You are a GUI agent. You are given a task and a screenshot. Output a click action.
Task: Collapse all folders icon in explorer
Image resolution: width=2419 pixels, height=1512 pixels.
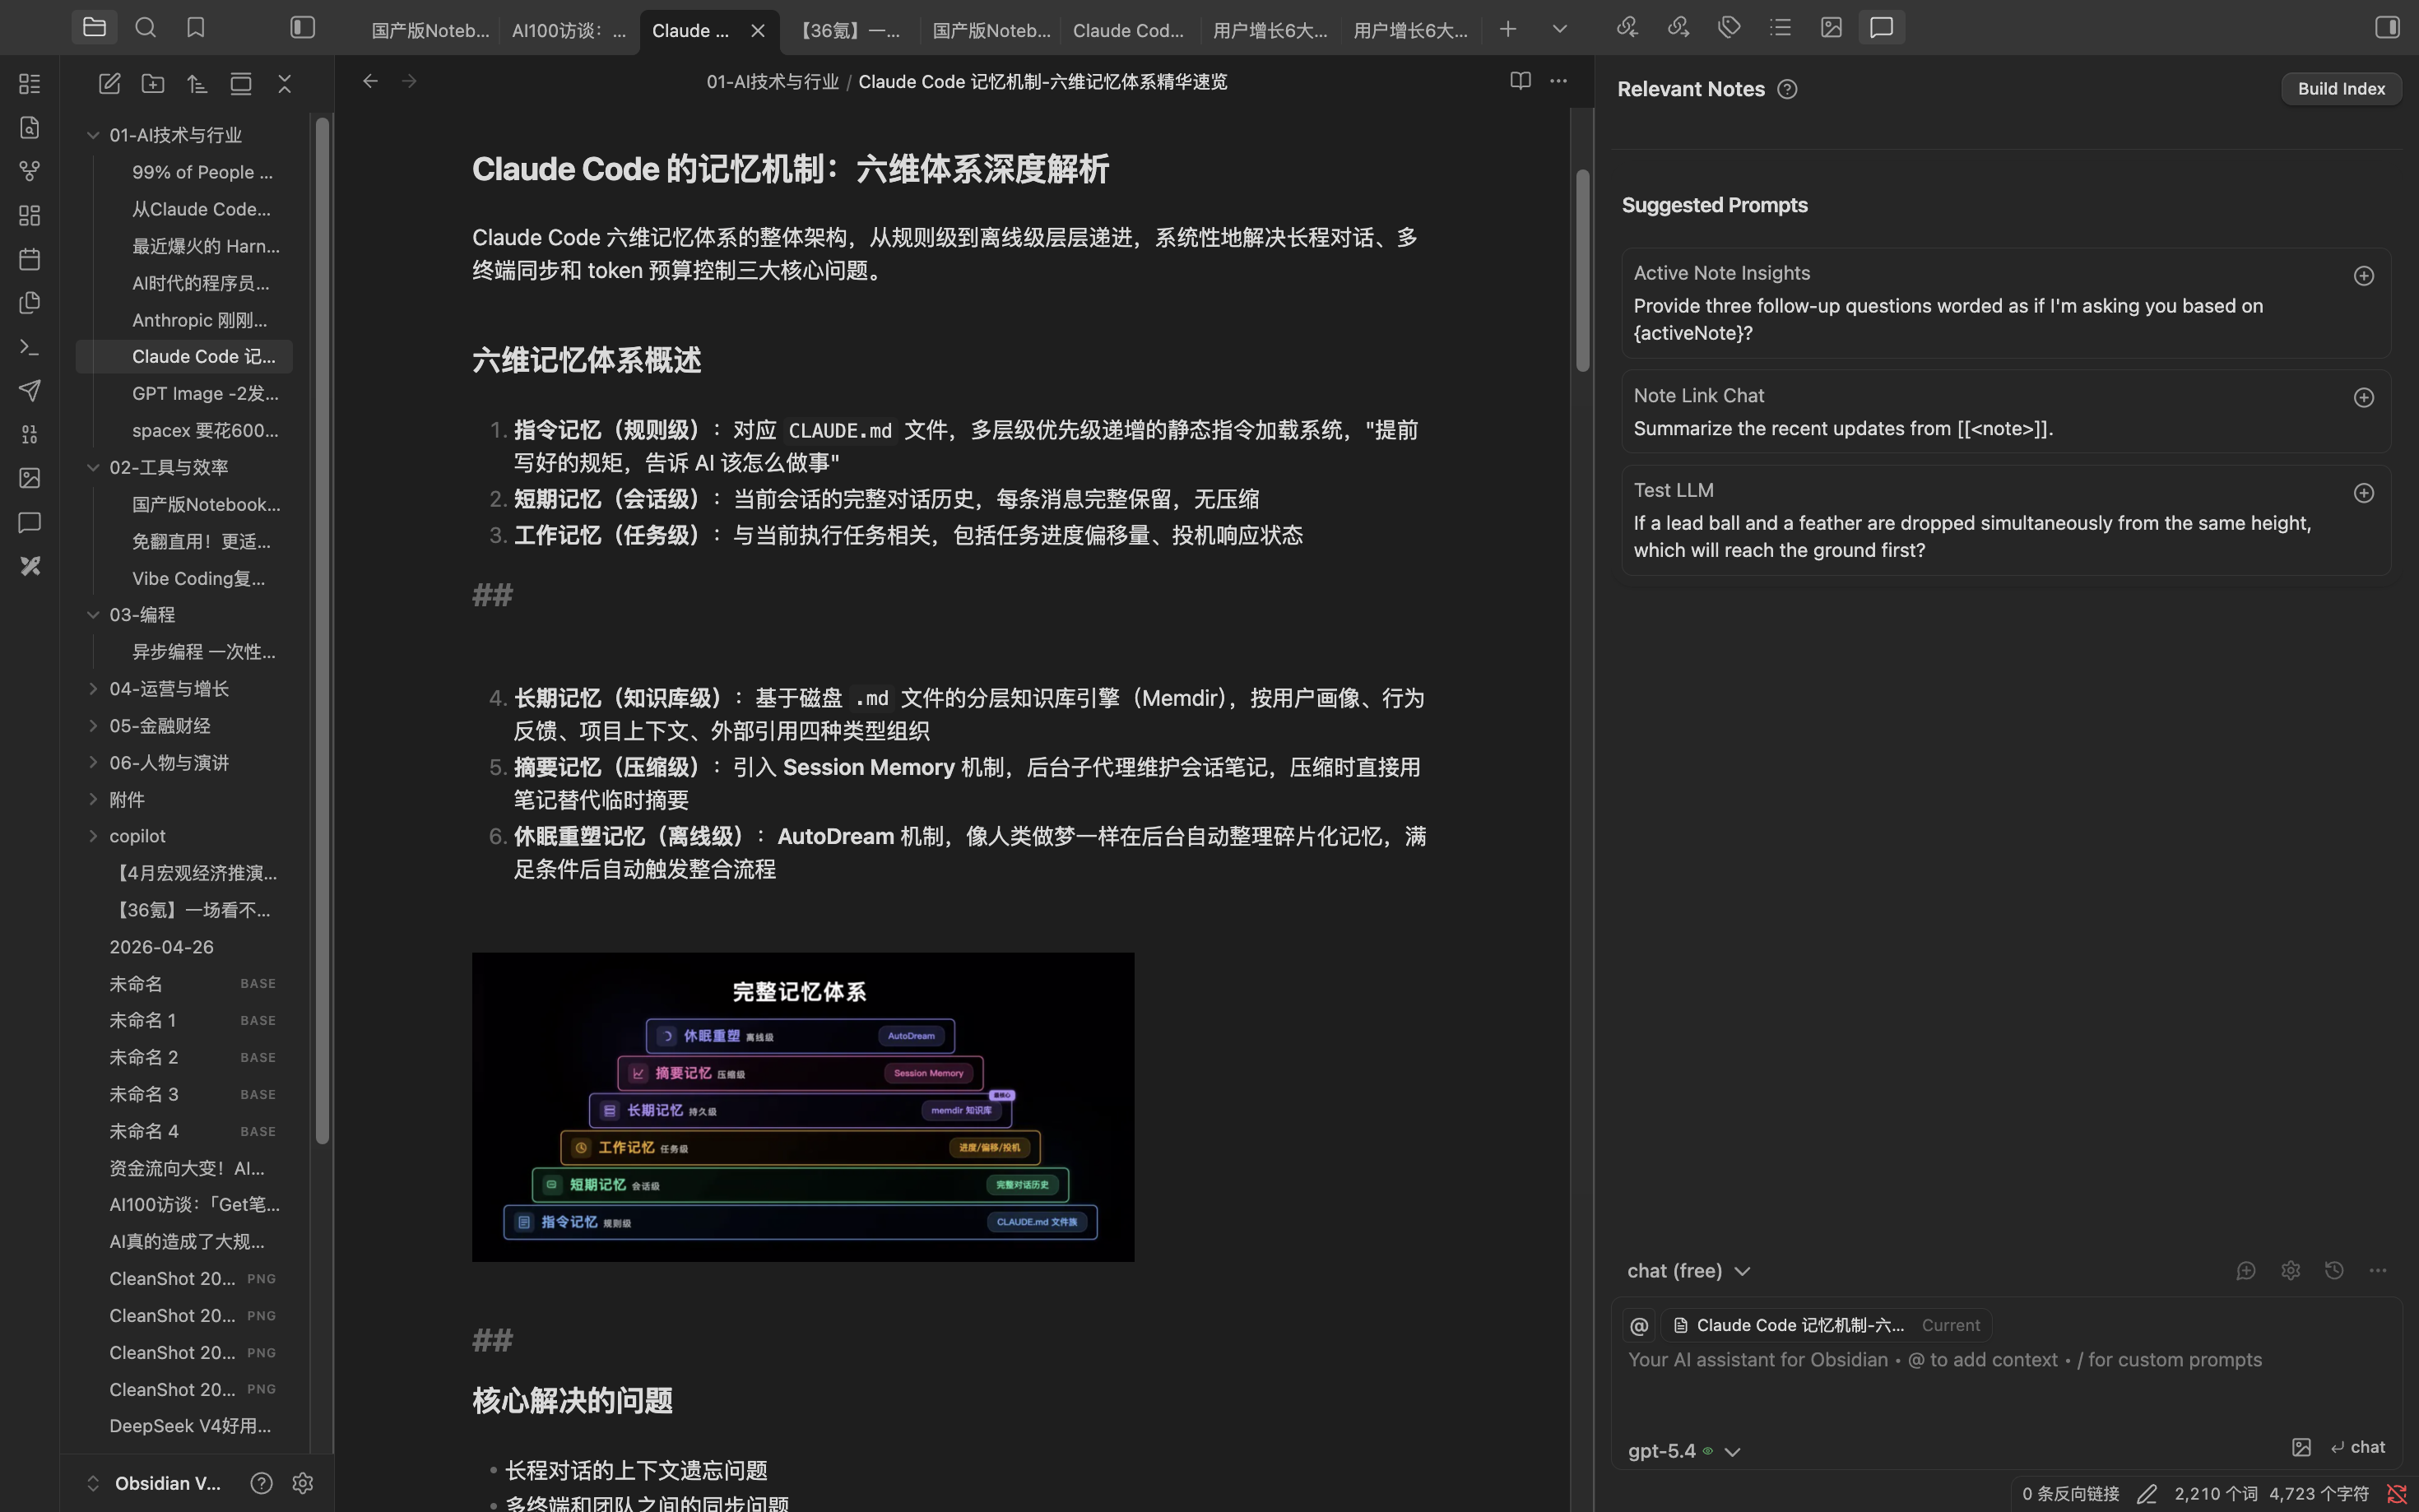click(x=285, y=84)
